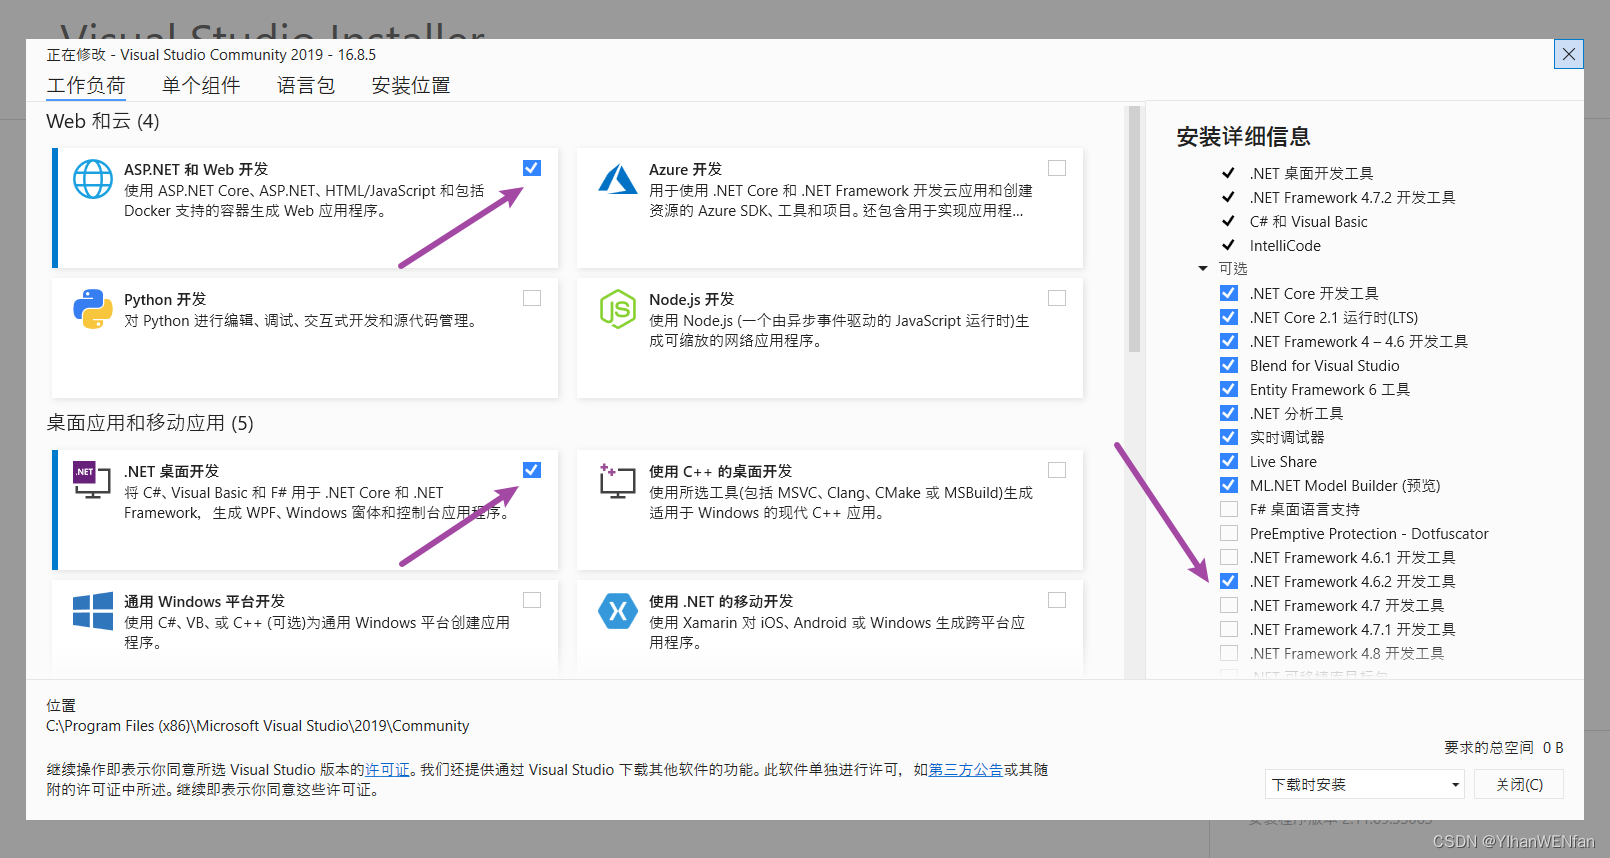Check F# 桌面语言支持 option
The width and height of the screenshot is (1610, 858).
(1229, 509)
